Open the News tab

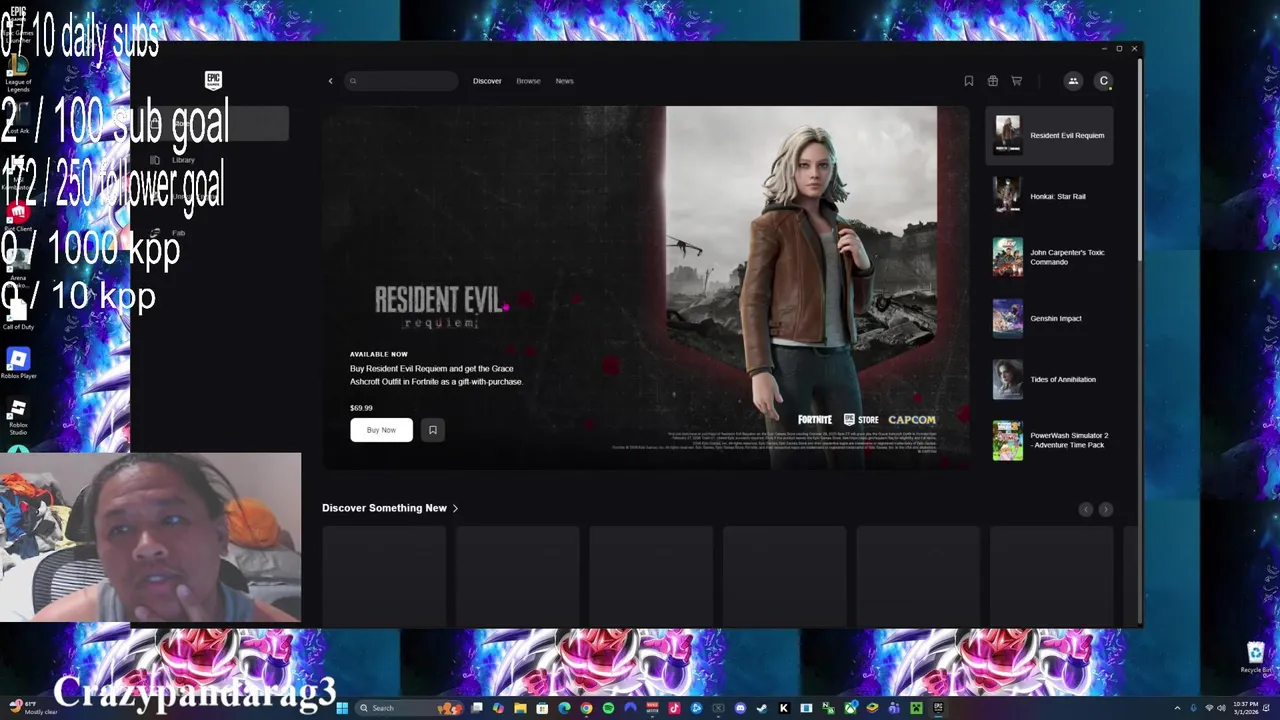point(564,81)
